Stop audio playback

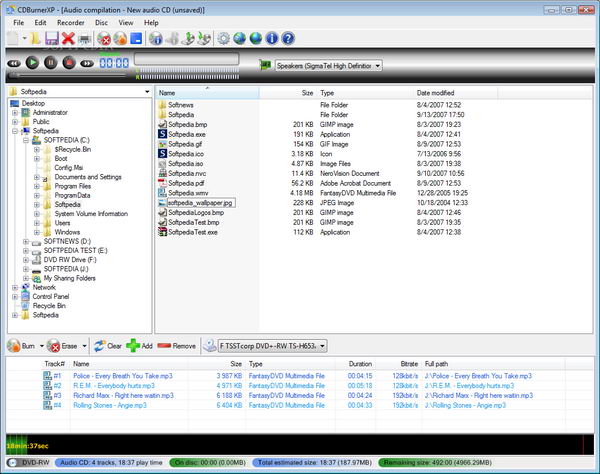[69, 62]
